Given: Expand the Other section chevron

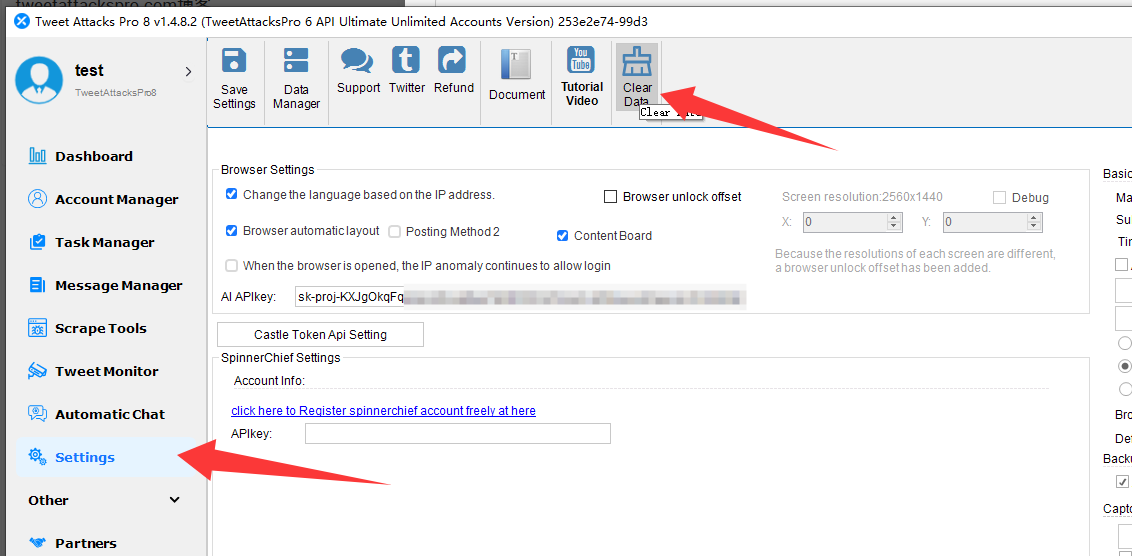Looking at the screenshot, I should tap(174, 500).
